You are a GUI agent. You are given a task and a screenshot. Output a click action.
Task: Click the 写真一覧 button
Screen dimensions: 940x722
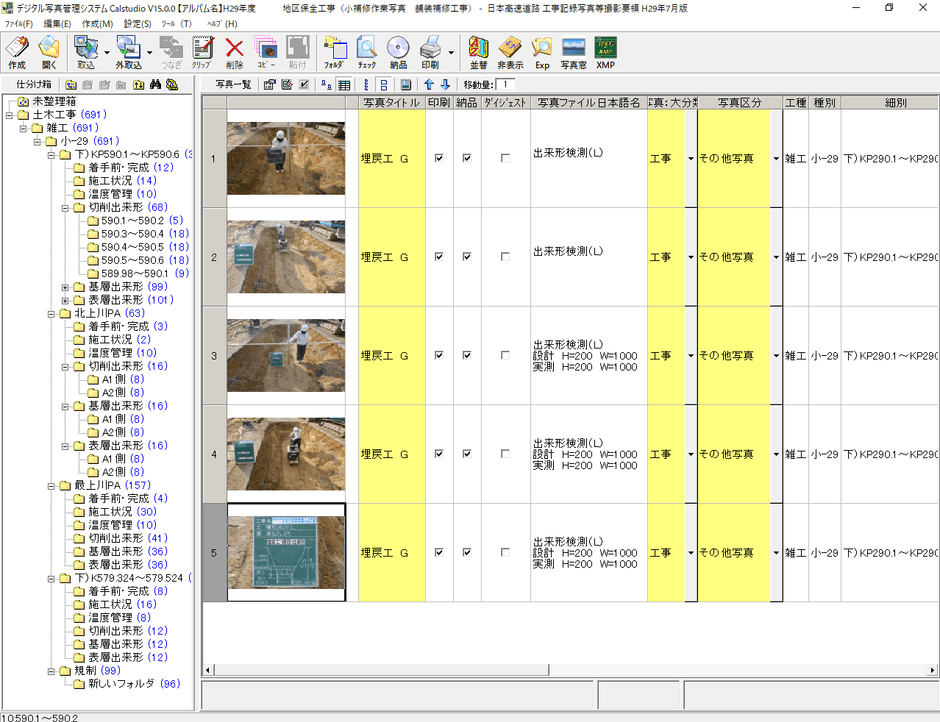pyautogui.click(x=232, y=85)
